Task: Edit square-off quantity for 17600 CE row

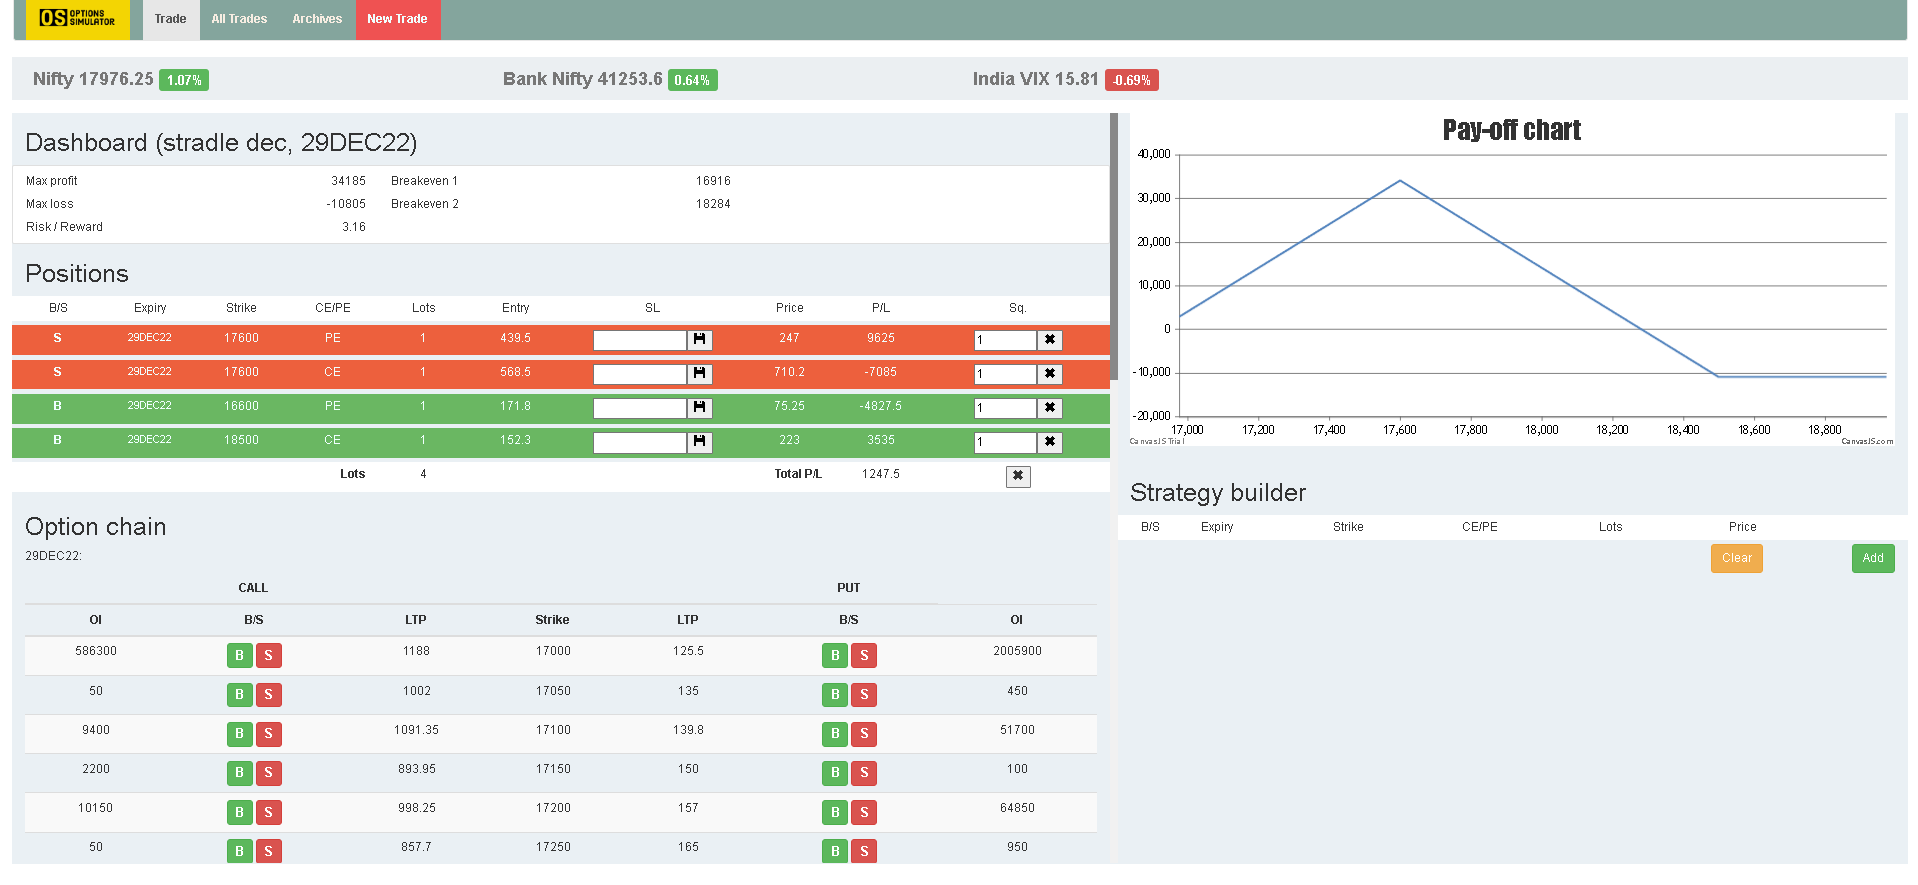Action: click(1005, 374)
